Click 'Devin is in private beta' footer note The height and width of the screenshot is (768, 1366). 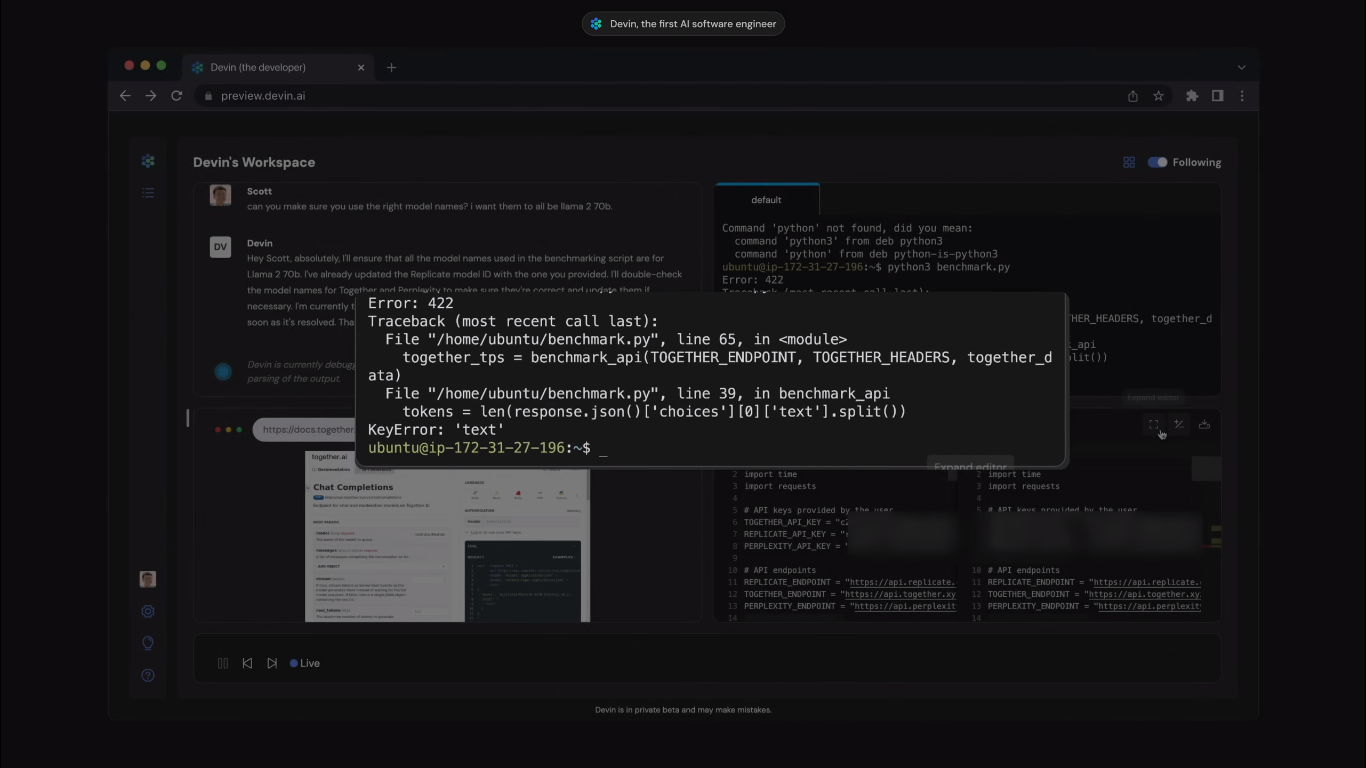683,710
